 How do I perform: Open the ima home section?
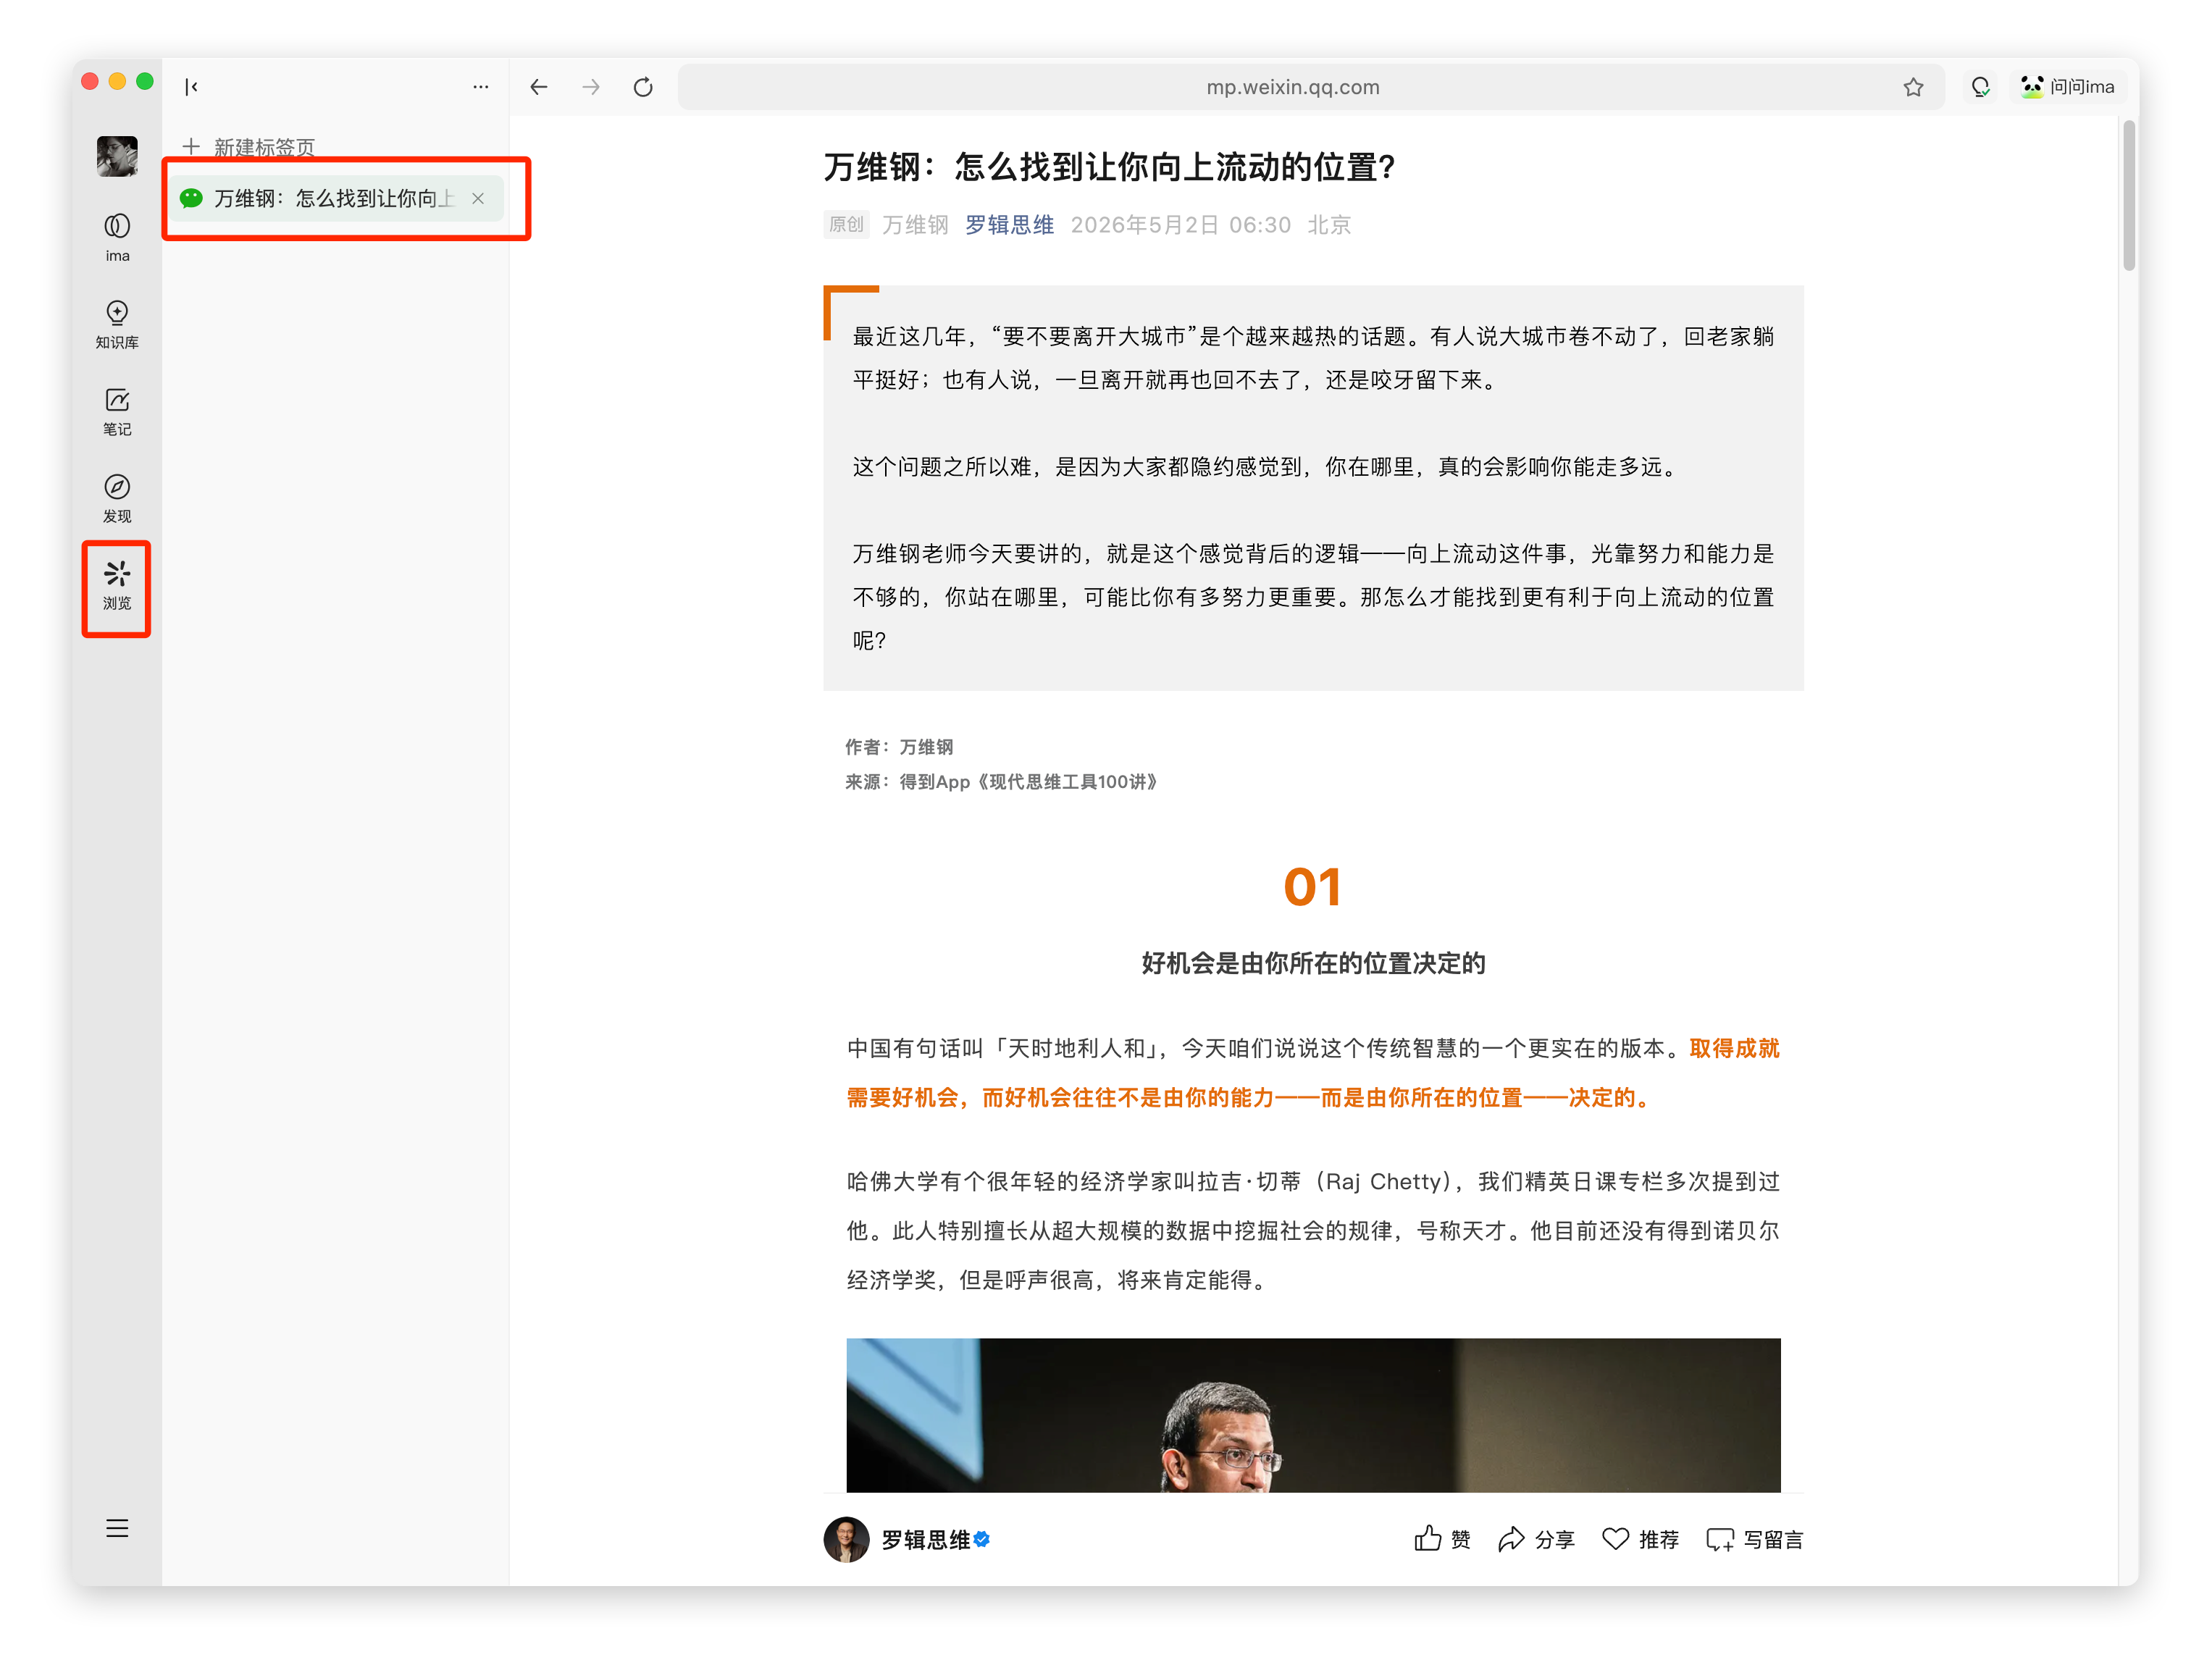(117, 237)
